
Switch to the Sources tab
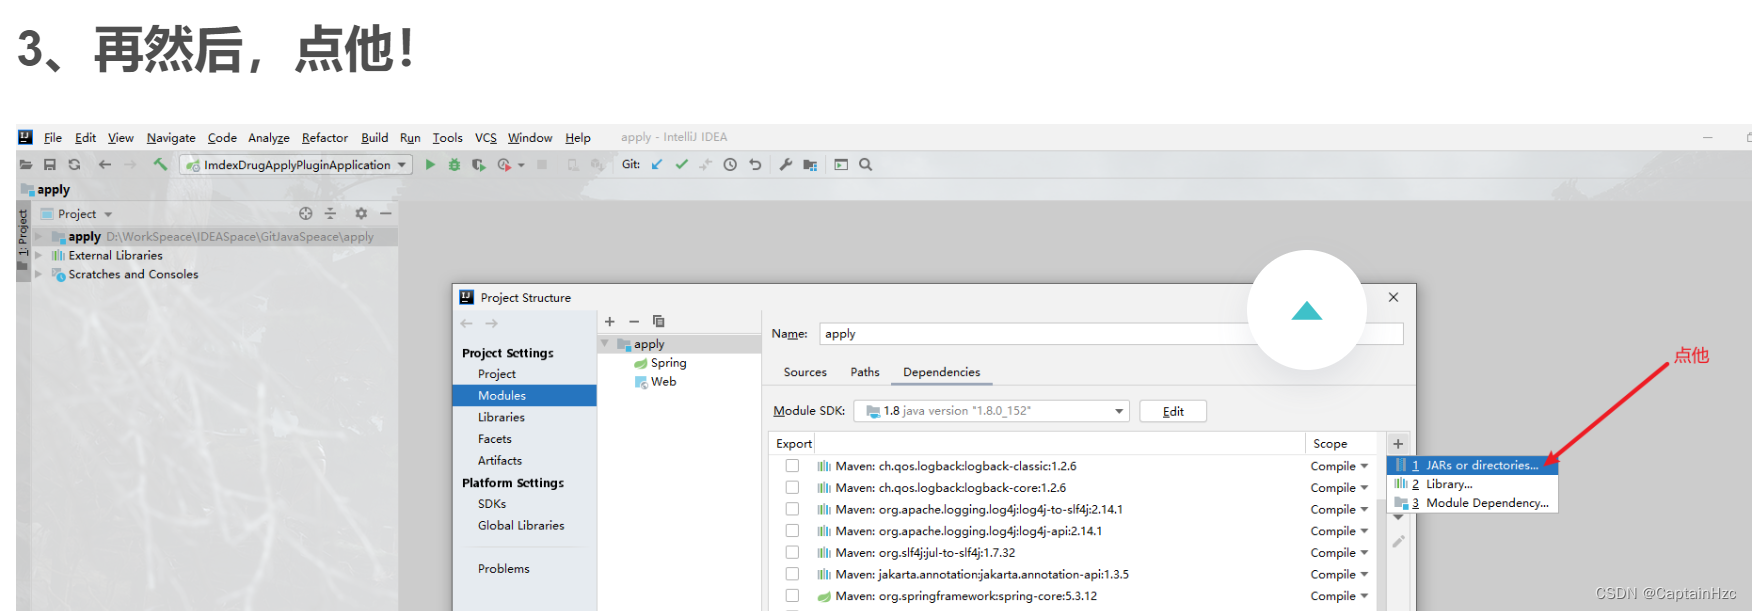(805, 372)
